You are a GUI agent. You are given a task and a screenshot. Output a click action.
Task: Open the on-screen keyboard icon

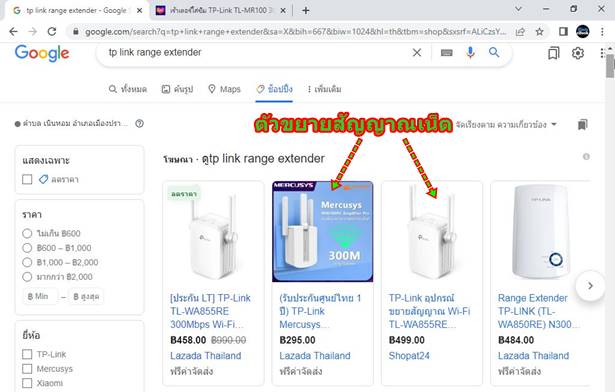446,53
